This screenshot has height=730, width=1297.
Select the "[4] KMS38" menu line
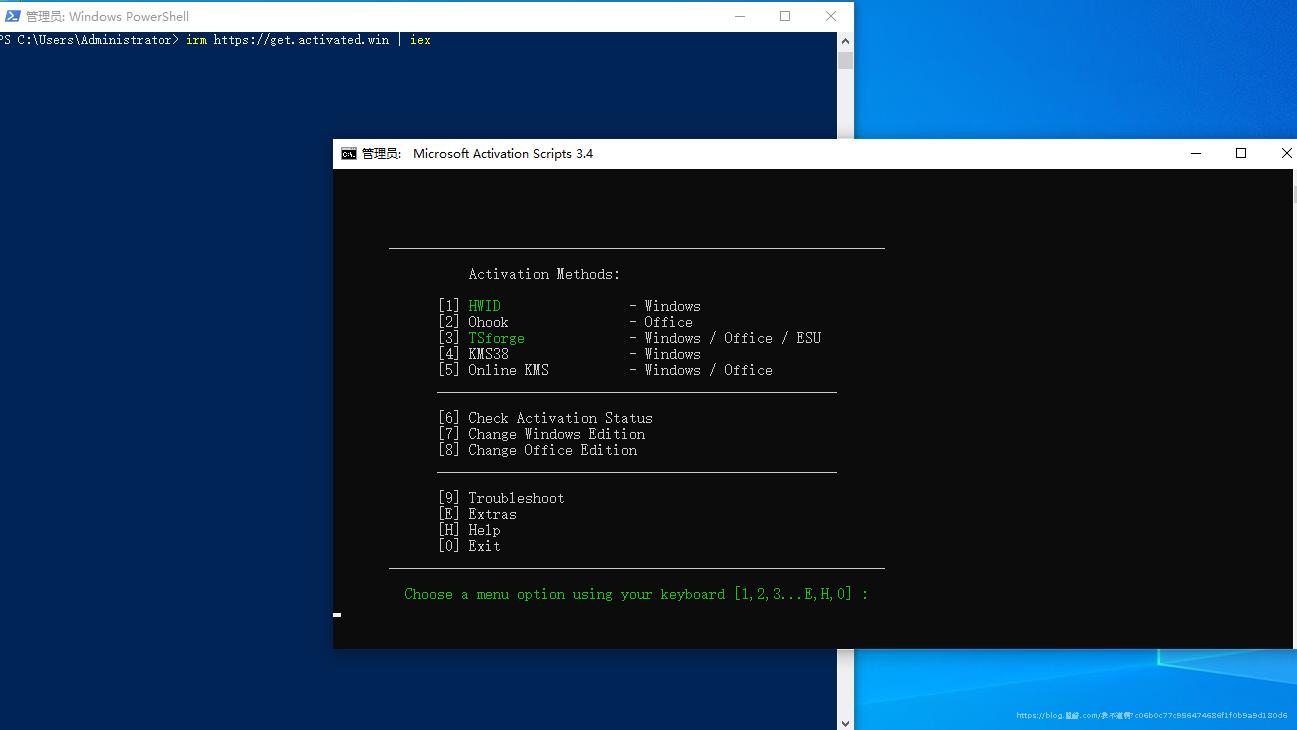(x=569, y=354)
